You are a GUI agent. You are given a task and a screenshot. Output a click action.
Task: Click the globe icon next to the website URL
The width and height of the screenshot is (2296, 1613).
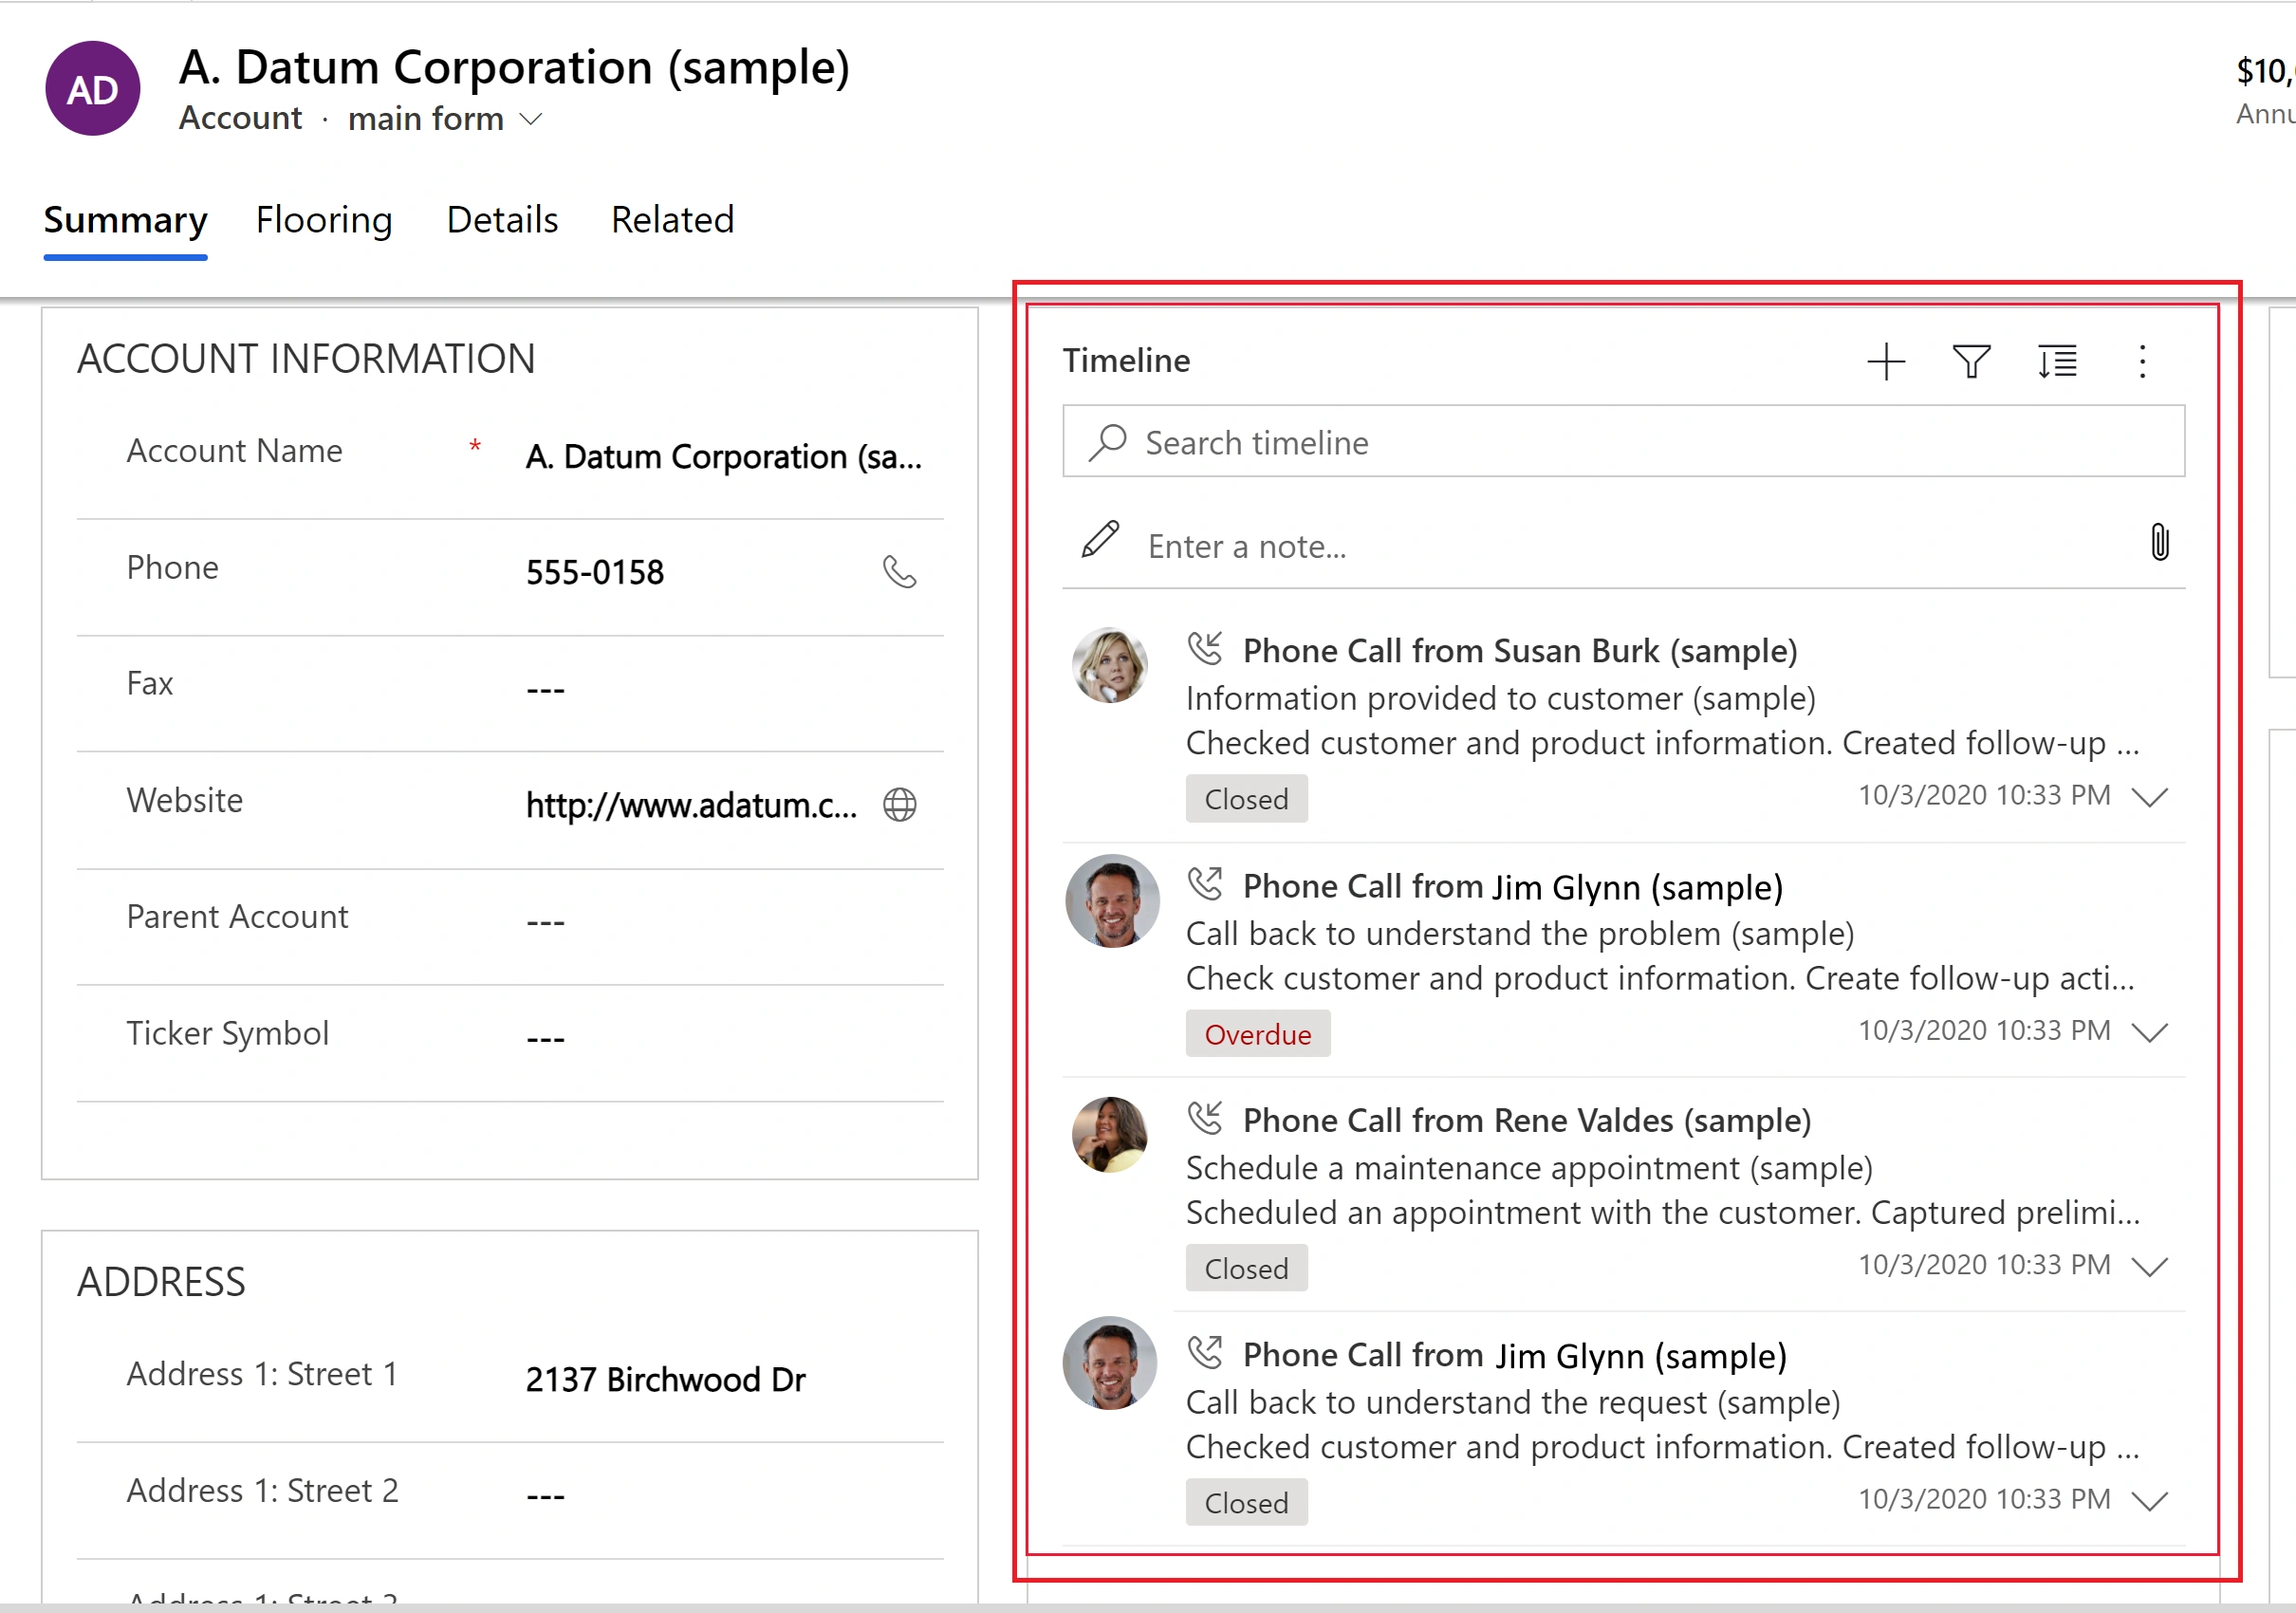tap(899, 804)
